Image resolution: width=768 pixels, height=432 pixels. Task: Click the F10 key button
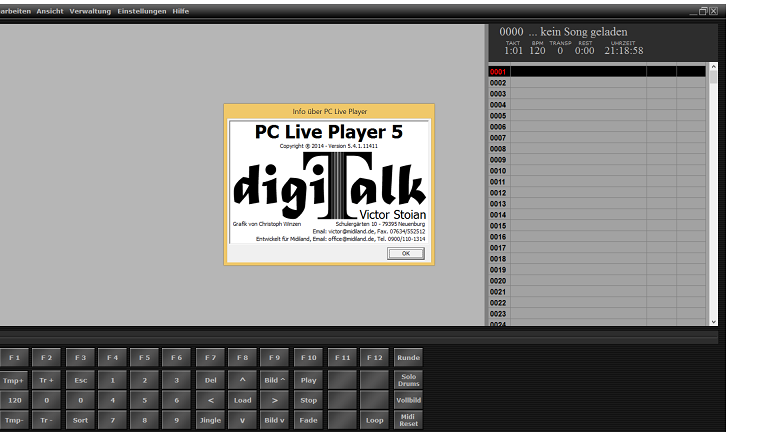[309, 358]
